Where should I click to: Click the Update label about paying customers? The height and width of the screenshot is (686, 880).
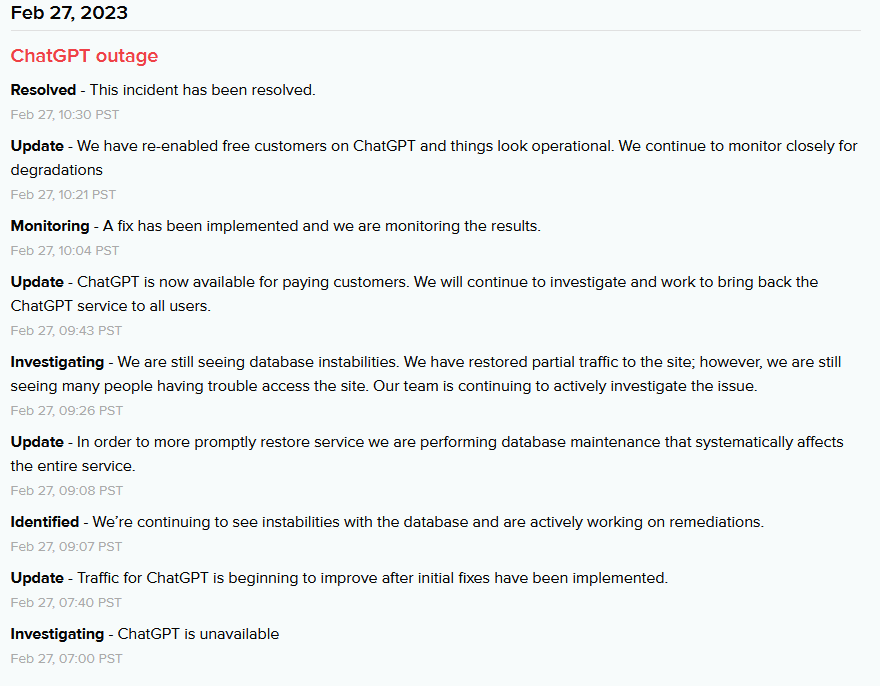[x=37, y=282]
